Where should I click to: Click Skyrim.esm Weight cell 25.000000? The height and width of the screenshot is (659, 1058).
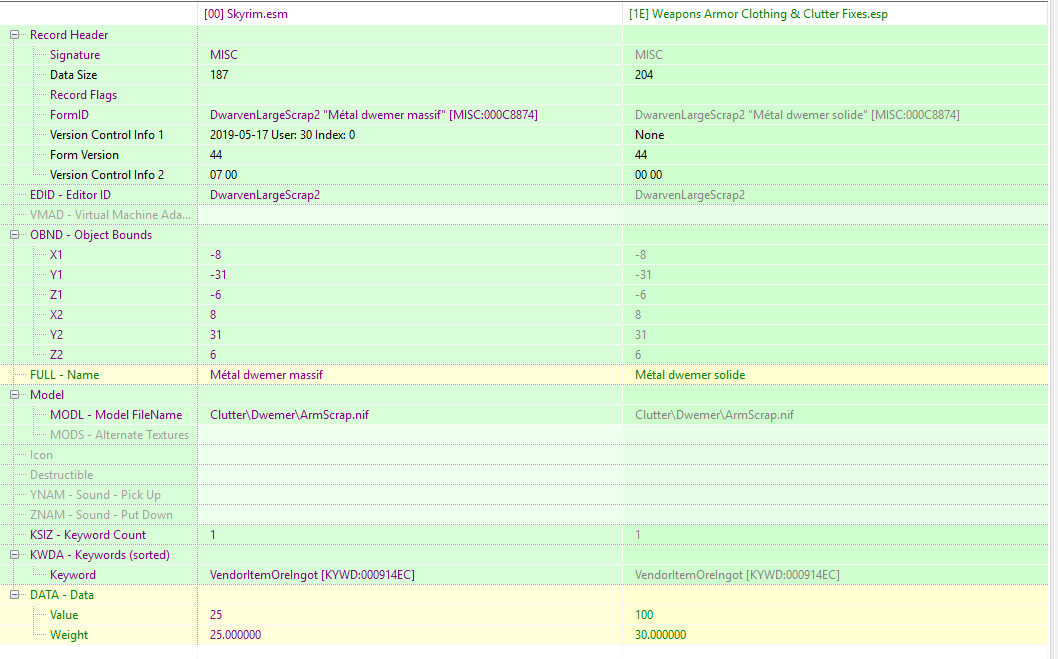pyautogui.click(x=235, y=635)
